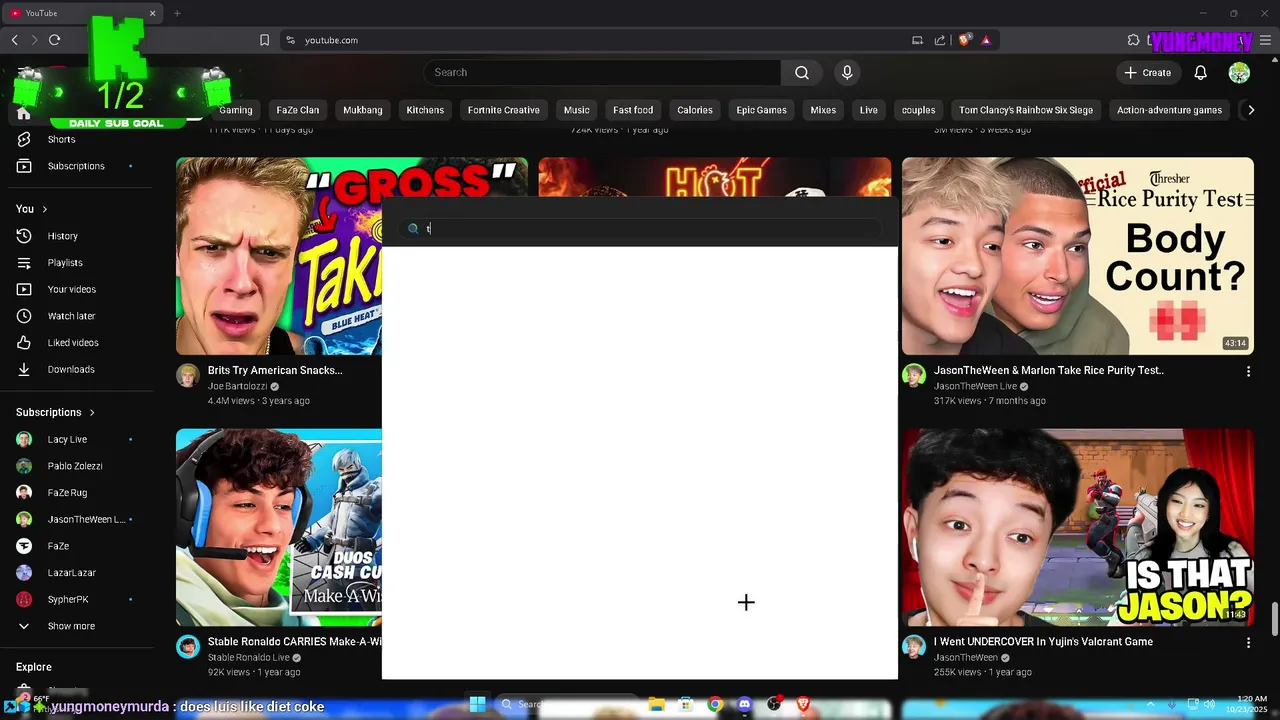1280x720 pixels.
Task: Open the Brave Shields lion icon
Action: [x=965, y=40]
